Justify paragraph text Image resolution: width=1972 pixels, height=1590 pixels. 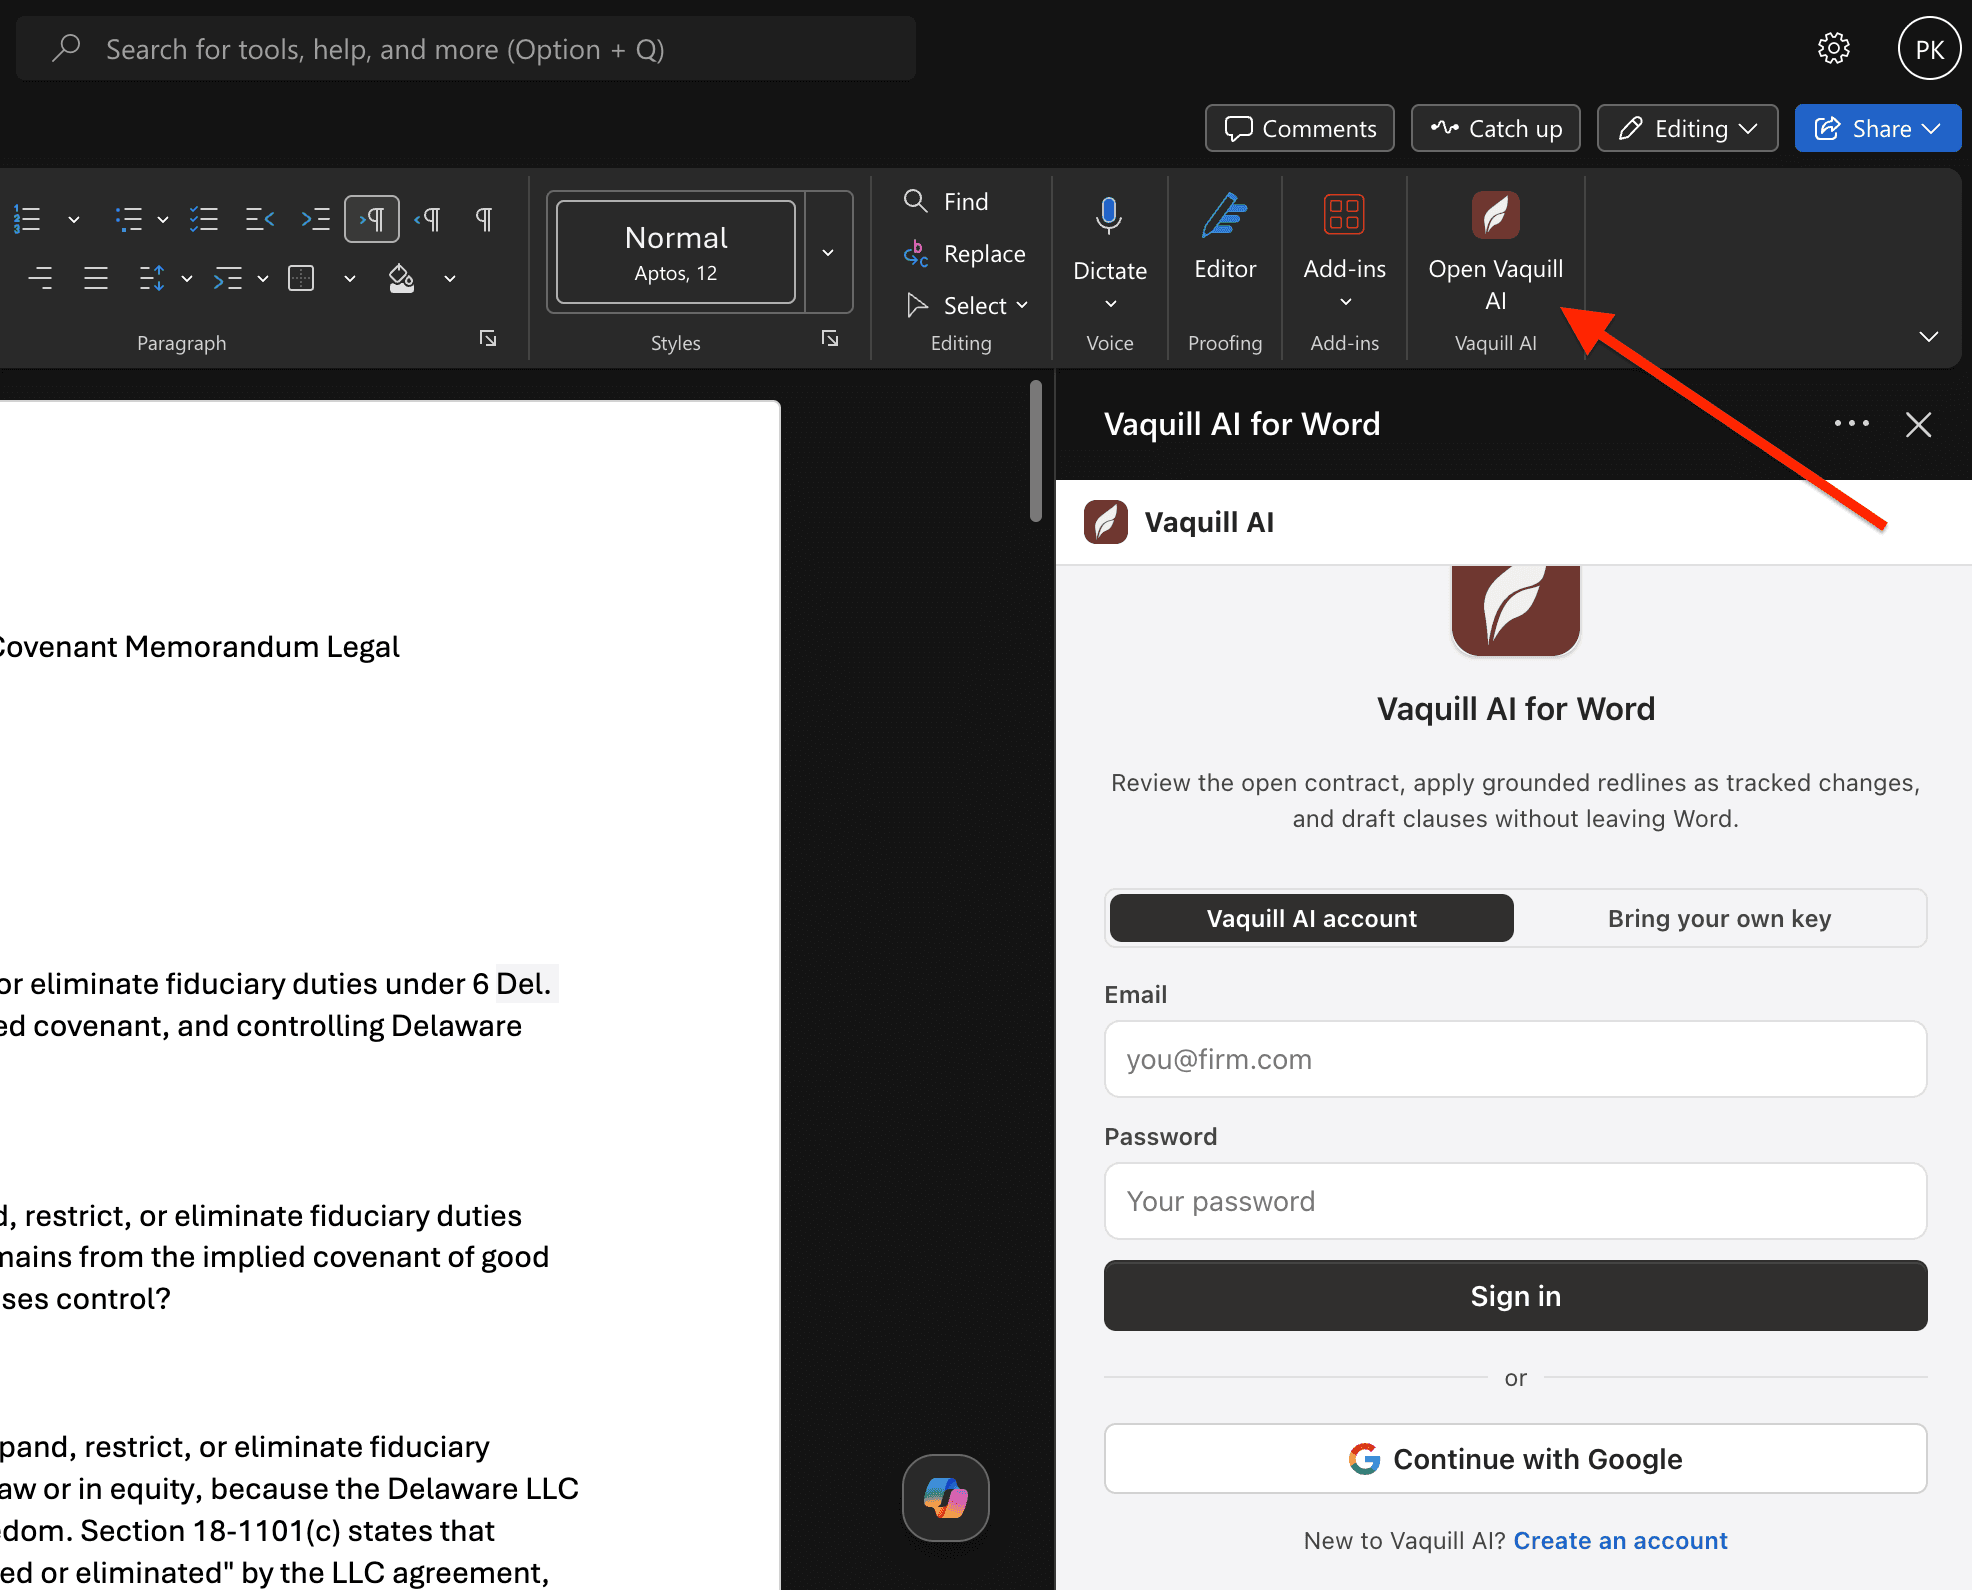click(x=96, y=278)
